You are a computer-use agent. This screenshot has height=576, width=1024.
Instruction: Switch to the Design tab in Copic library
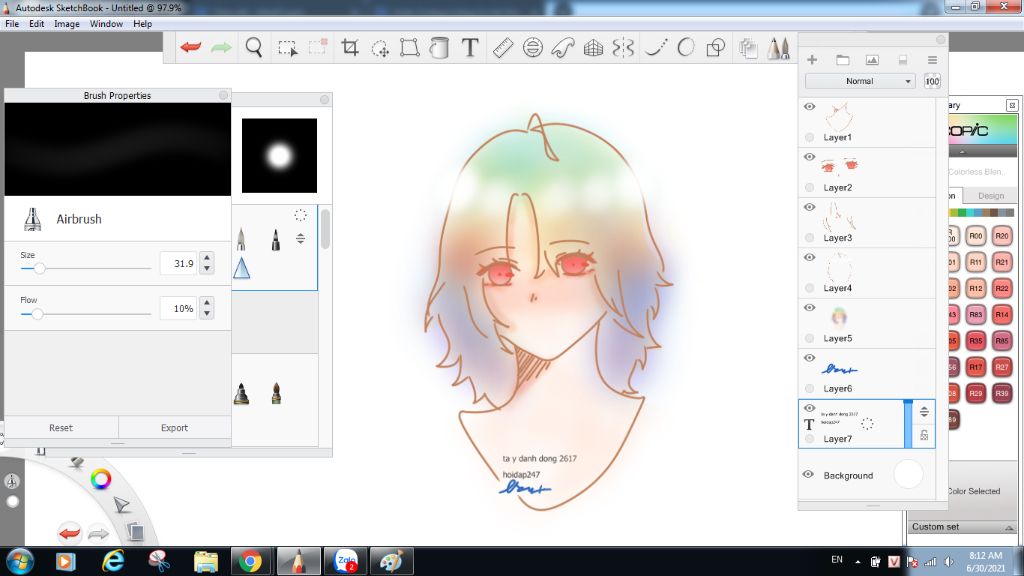(991, 195)
